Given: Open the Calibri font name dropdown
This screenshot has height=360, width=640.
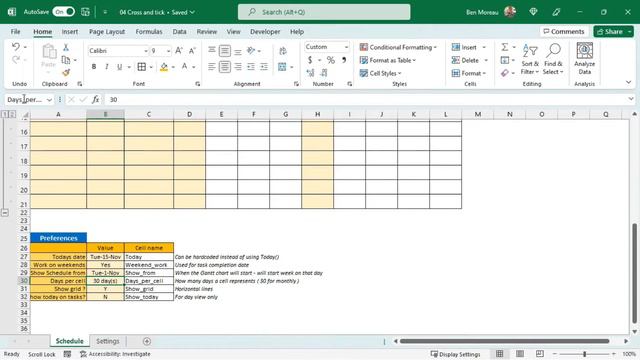Looking at the screenshot, I should [146, 51].
